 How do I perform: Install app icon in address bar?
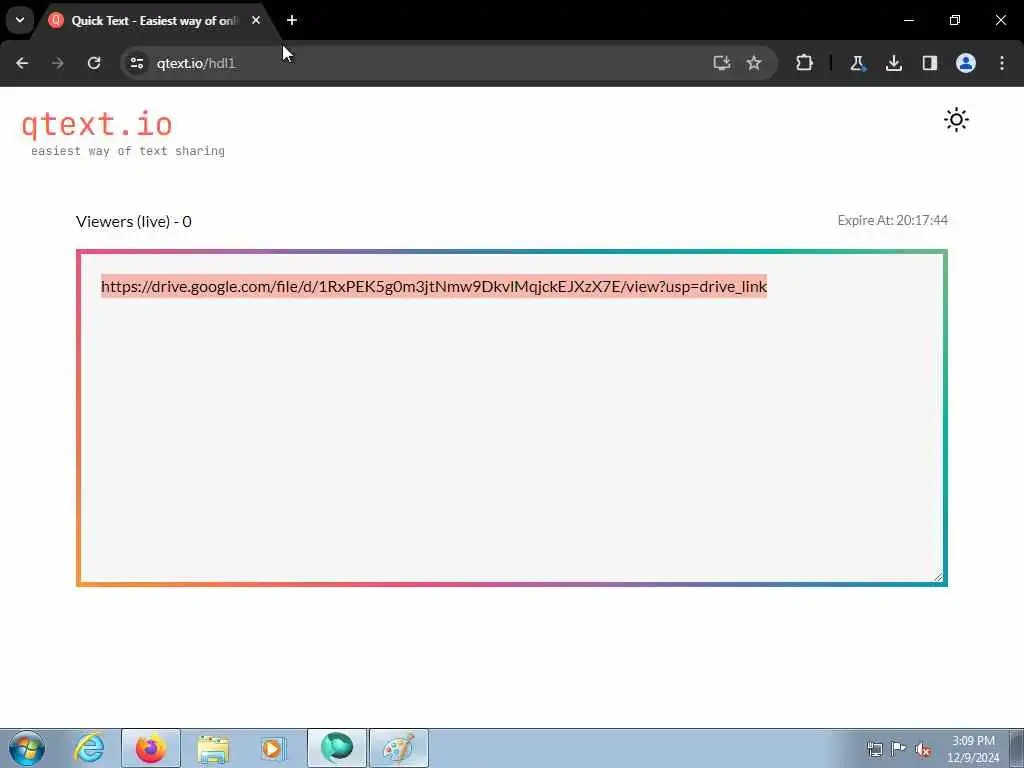point(722,63)
